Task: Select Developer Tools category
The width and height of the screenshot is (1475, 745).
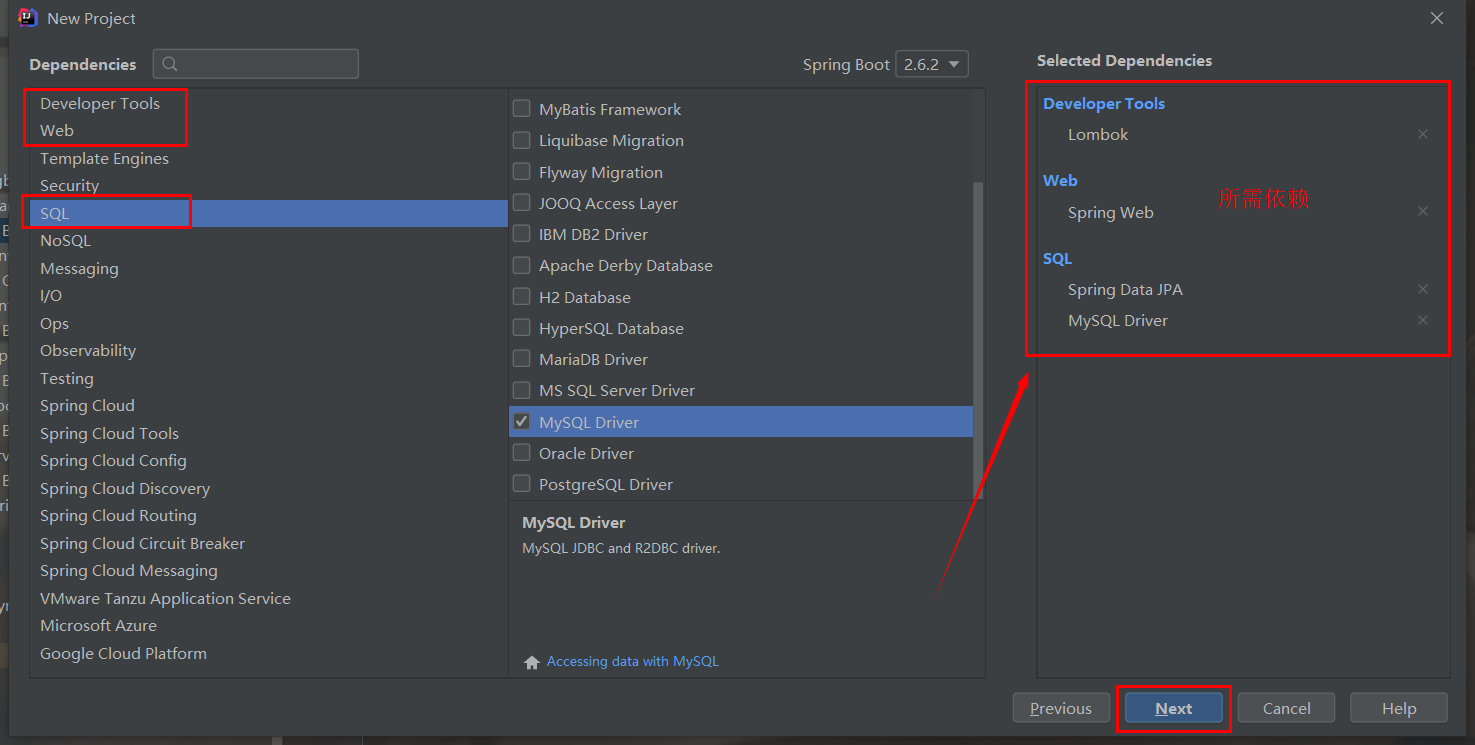Action: coord(269,103)
